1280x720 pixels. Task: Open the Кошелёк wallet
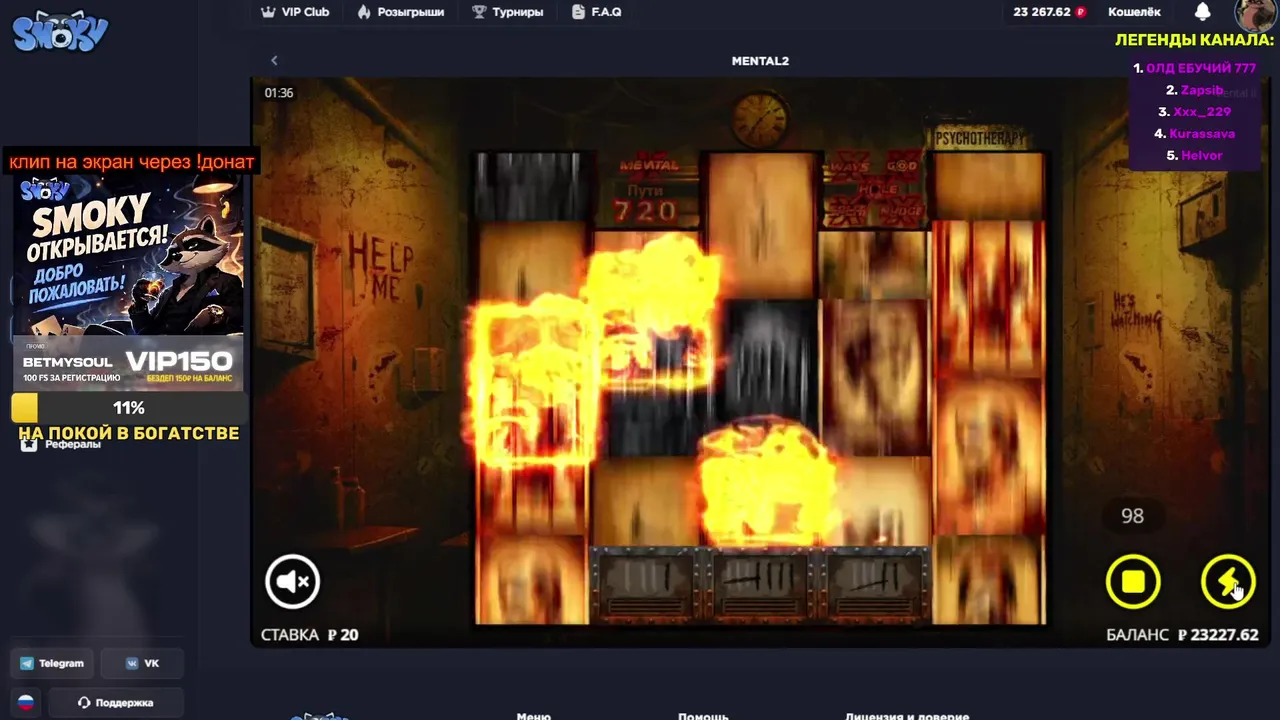pos(1134,12)
